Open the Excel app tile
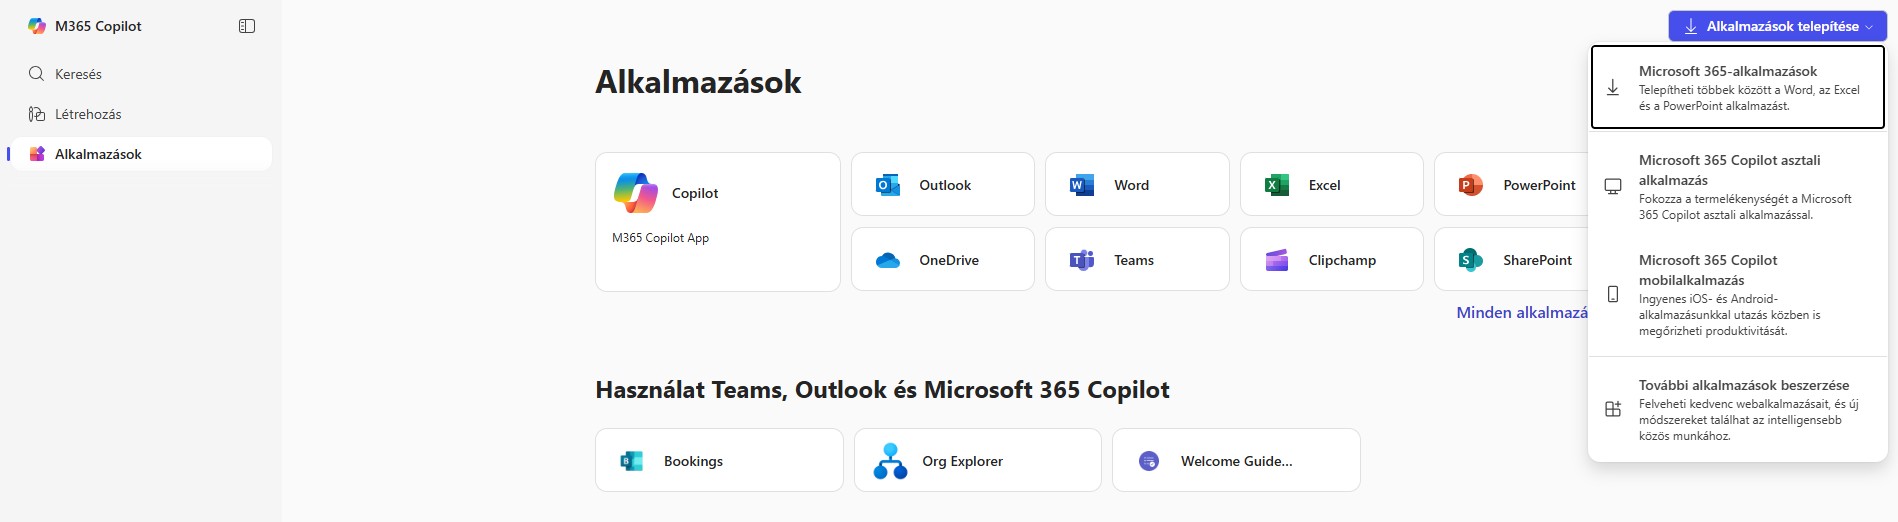The width and height of the screenshot is (1898, 522). click(x=1330, y=185)
